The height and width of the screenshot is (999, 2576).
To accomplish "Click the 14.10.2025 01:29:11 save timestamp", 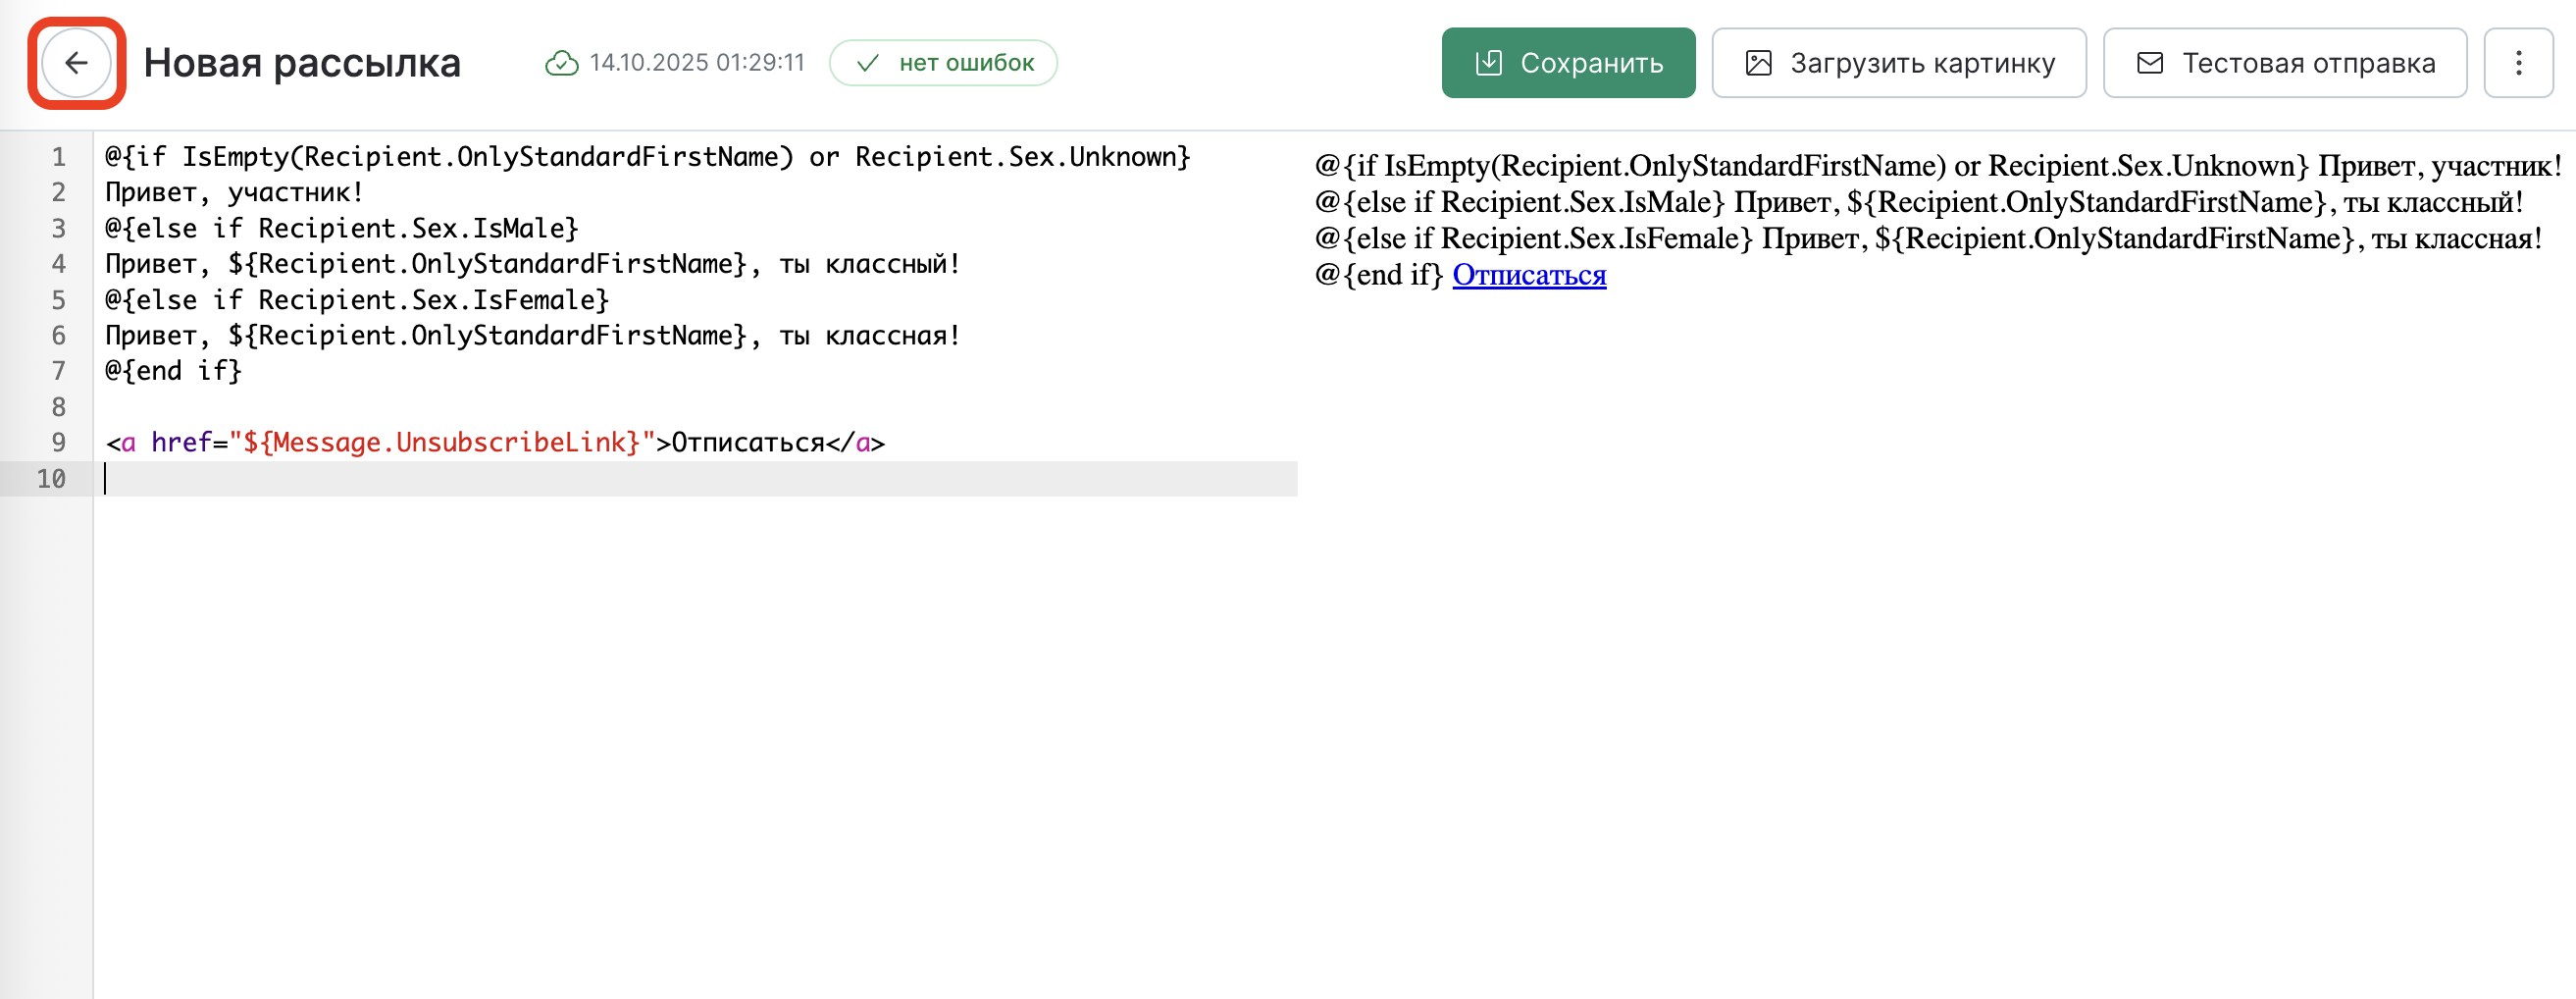I will (697, 63).
